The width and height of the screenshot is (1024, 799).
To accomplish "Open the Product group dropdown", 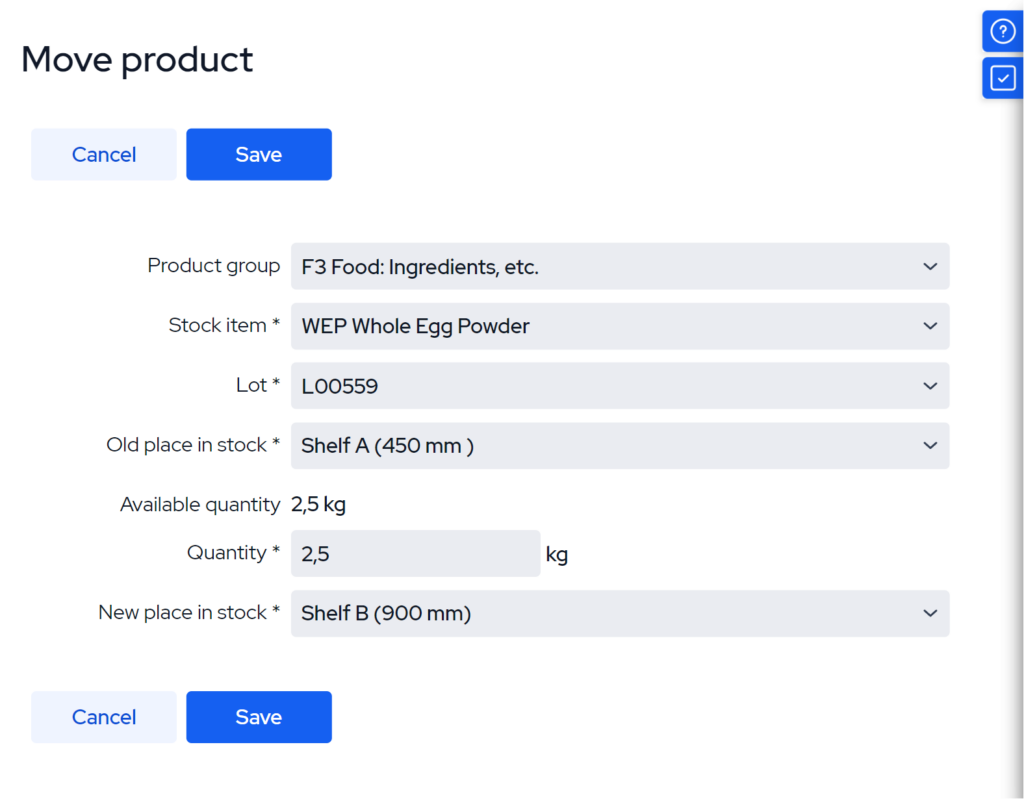I will click(x=620, y=267).
